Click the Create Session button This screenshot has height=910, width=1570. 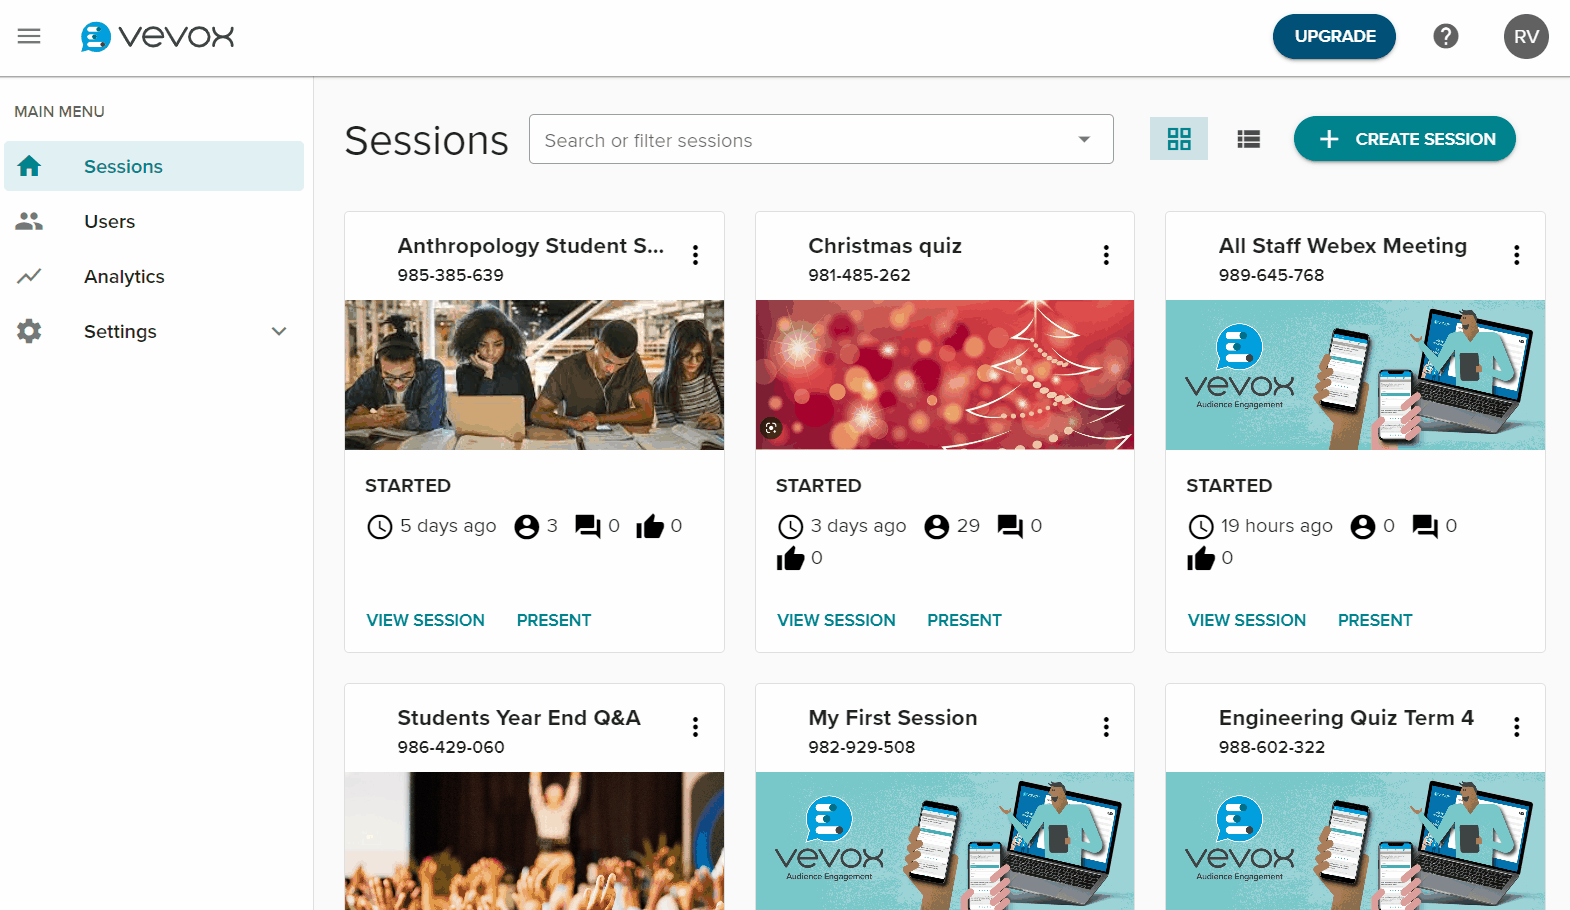[x=1404, y=139]
